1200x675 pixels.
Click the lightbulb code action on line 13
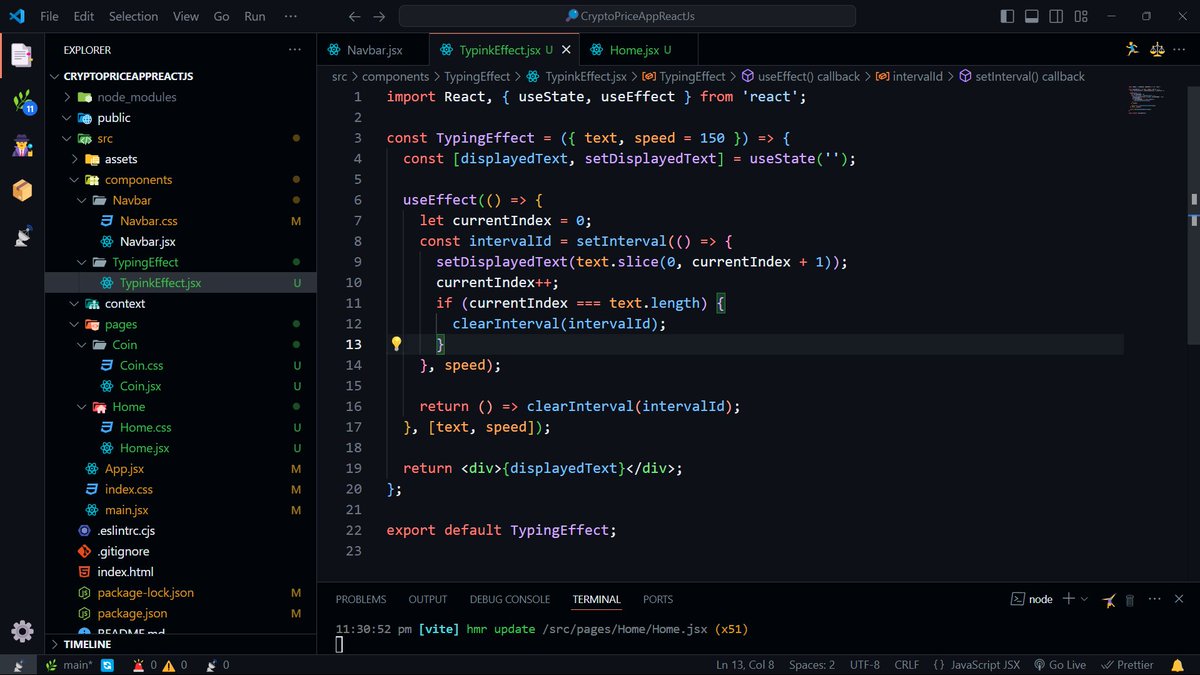(x=396, y=344)
